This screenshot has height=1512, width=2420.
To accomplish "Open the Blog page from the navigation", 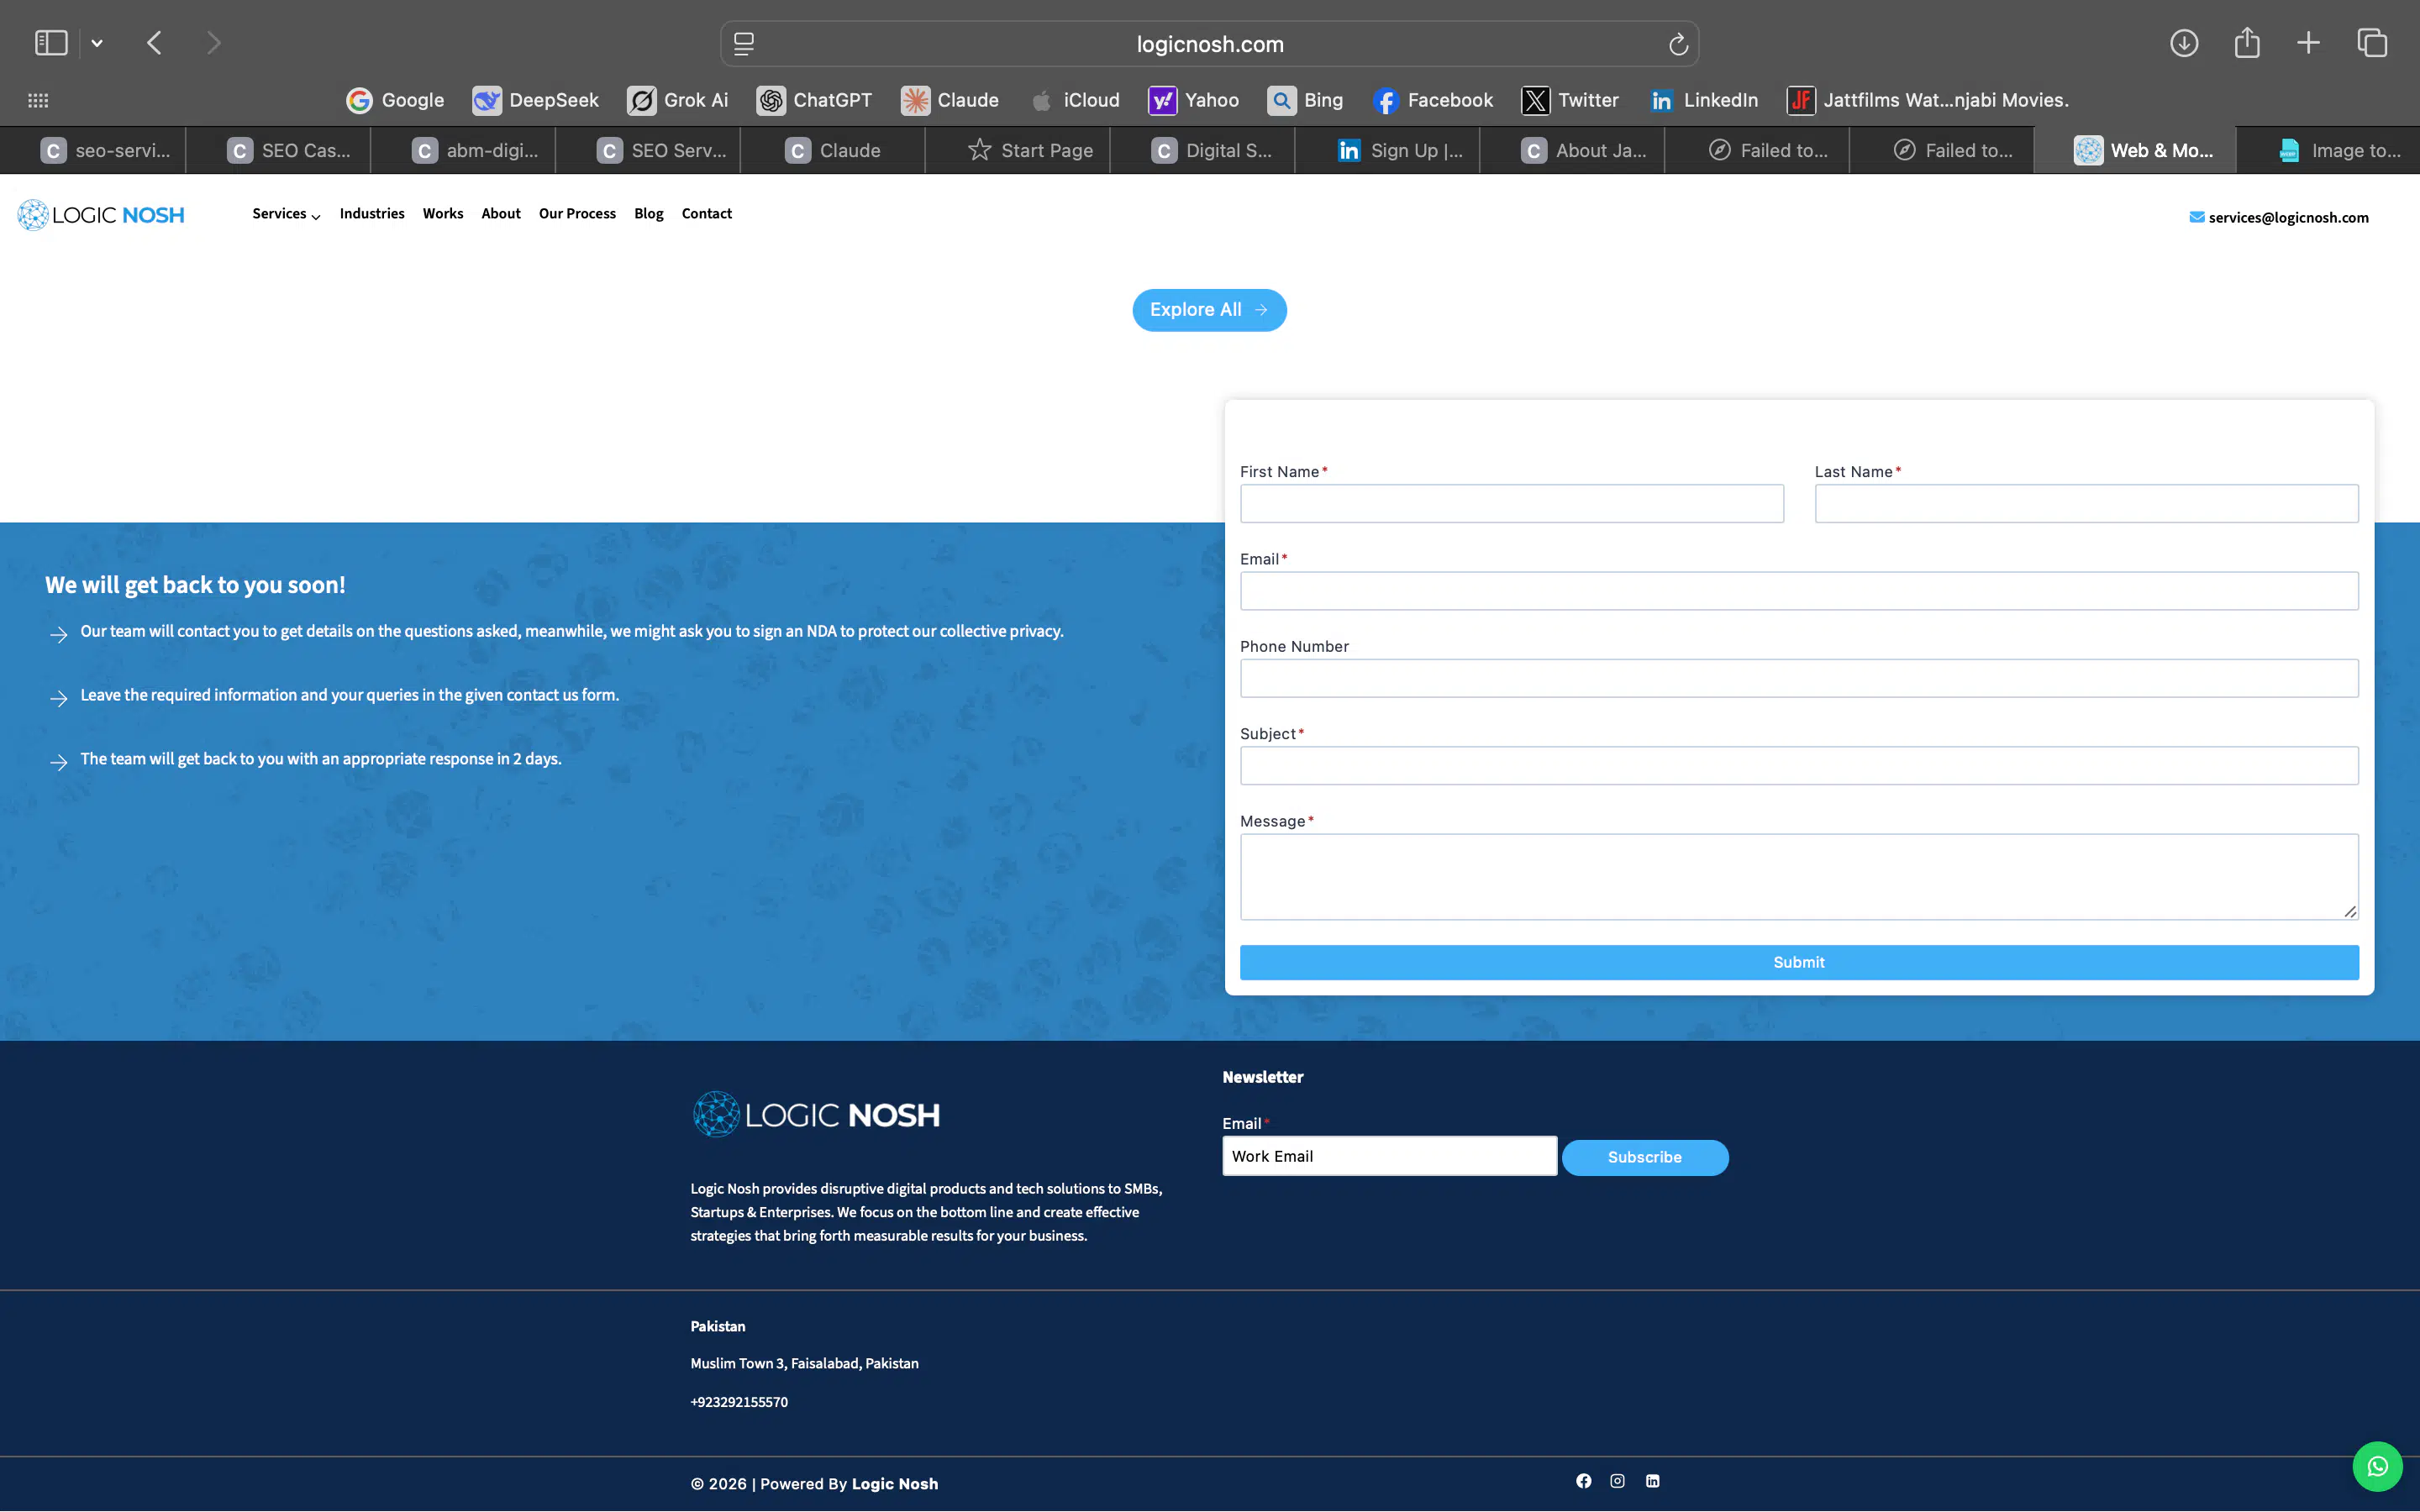I will tap(648, 214).
